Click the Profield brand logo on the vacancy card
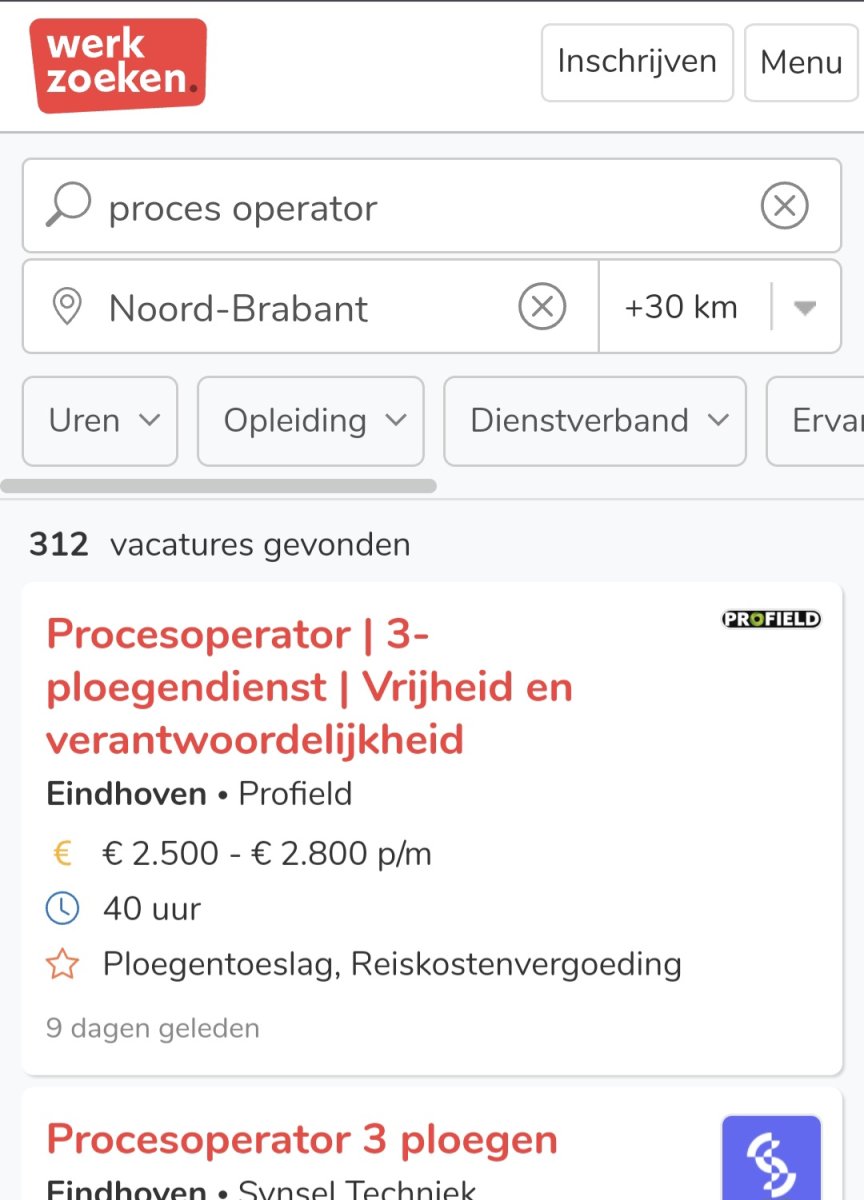Screen dimensions: 864x1200 (771, 618)
